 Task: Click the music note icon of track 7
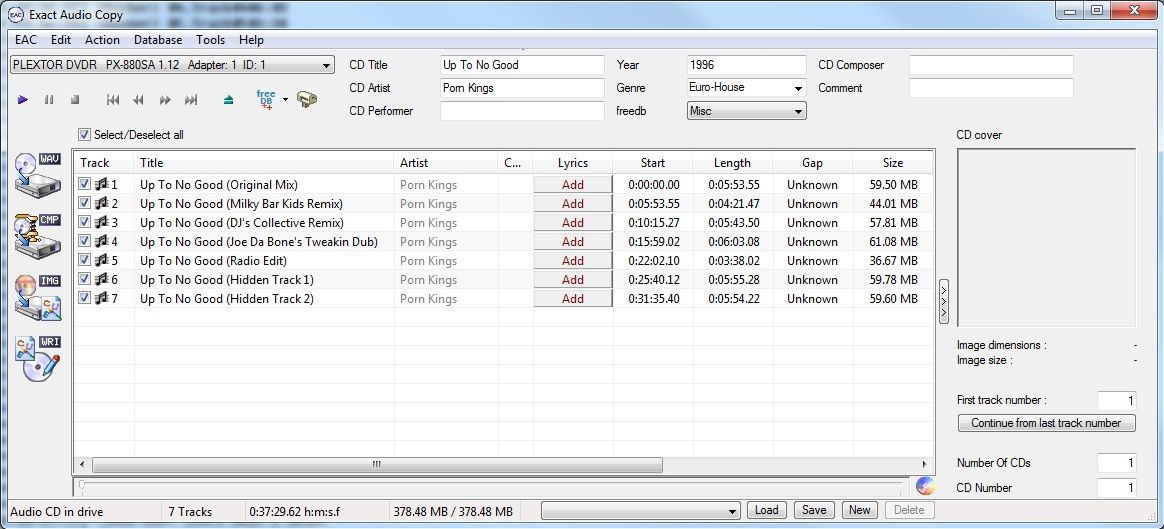click(102, 298)
